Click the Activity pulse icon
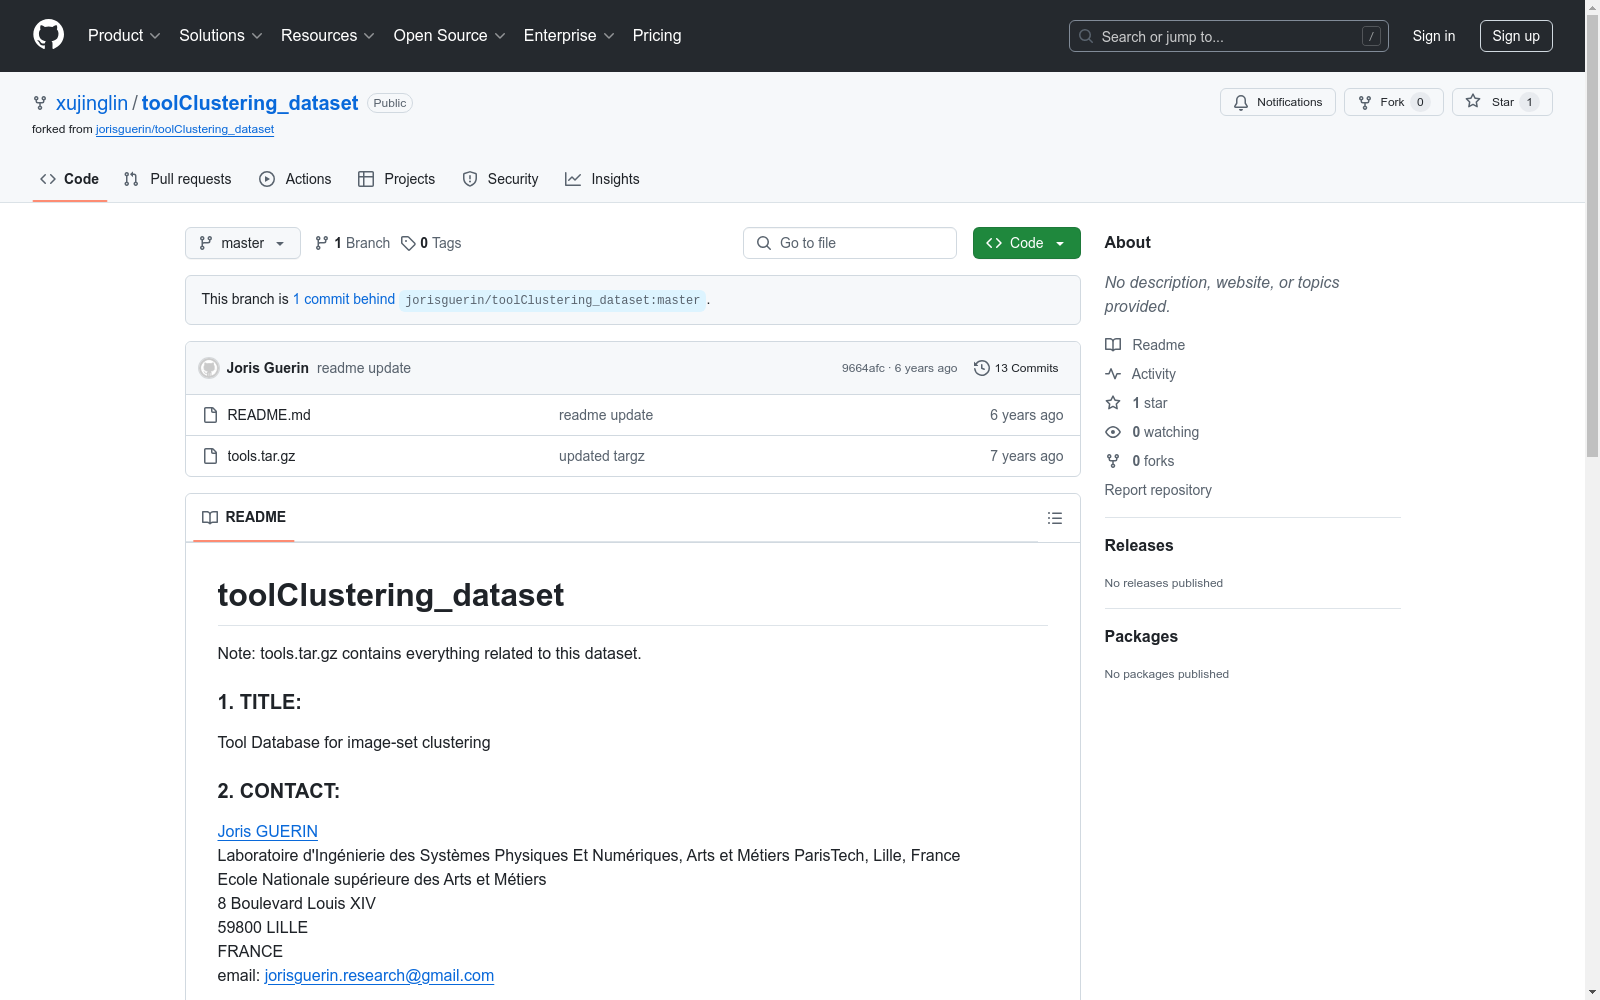The image size is (1600, 1000). (1113, 374)
